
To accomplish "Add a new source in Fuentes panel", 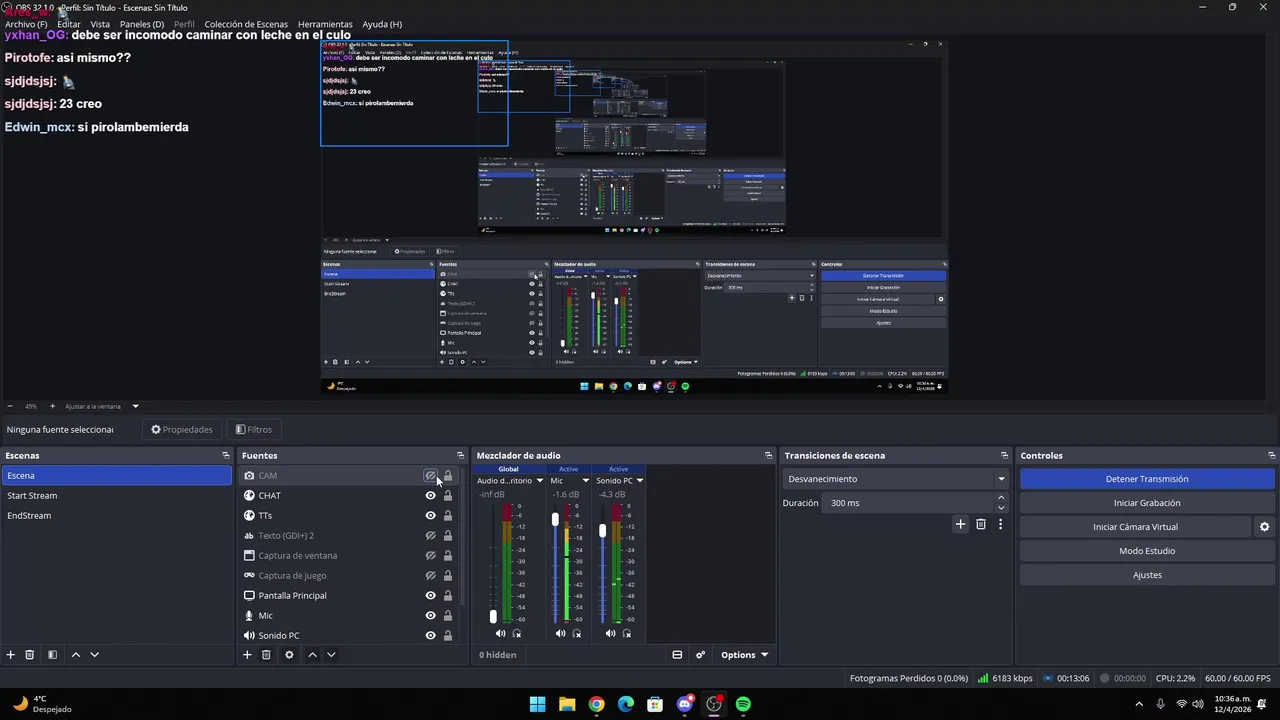I will pyautogui.click(x=247, y=655).
